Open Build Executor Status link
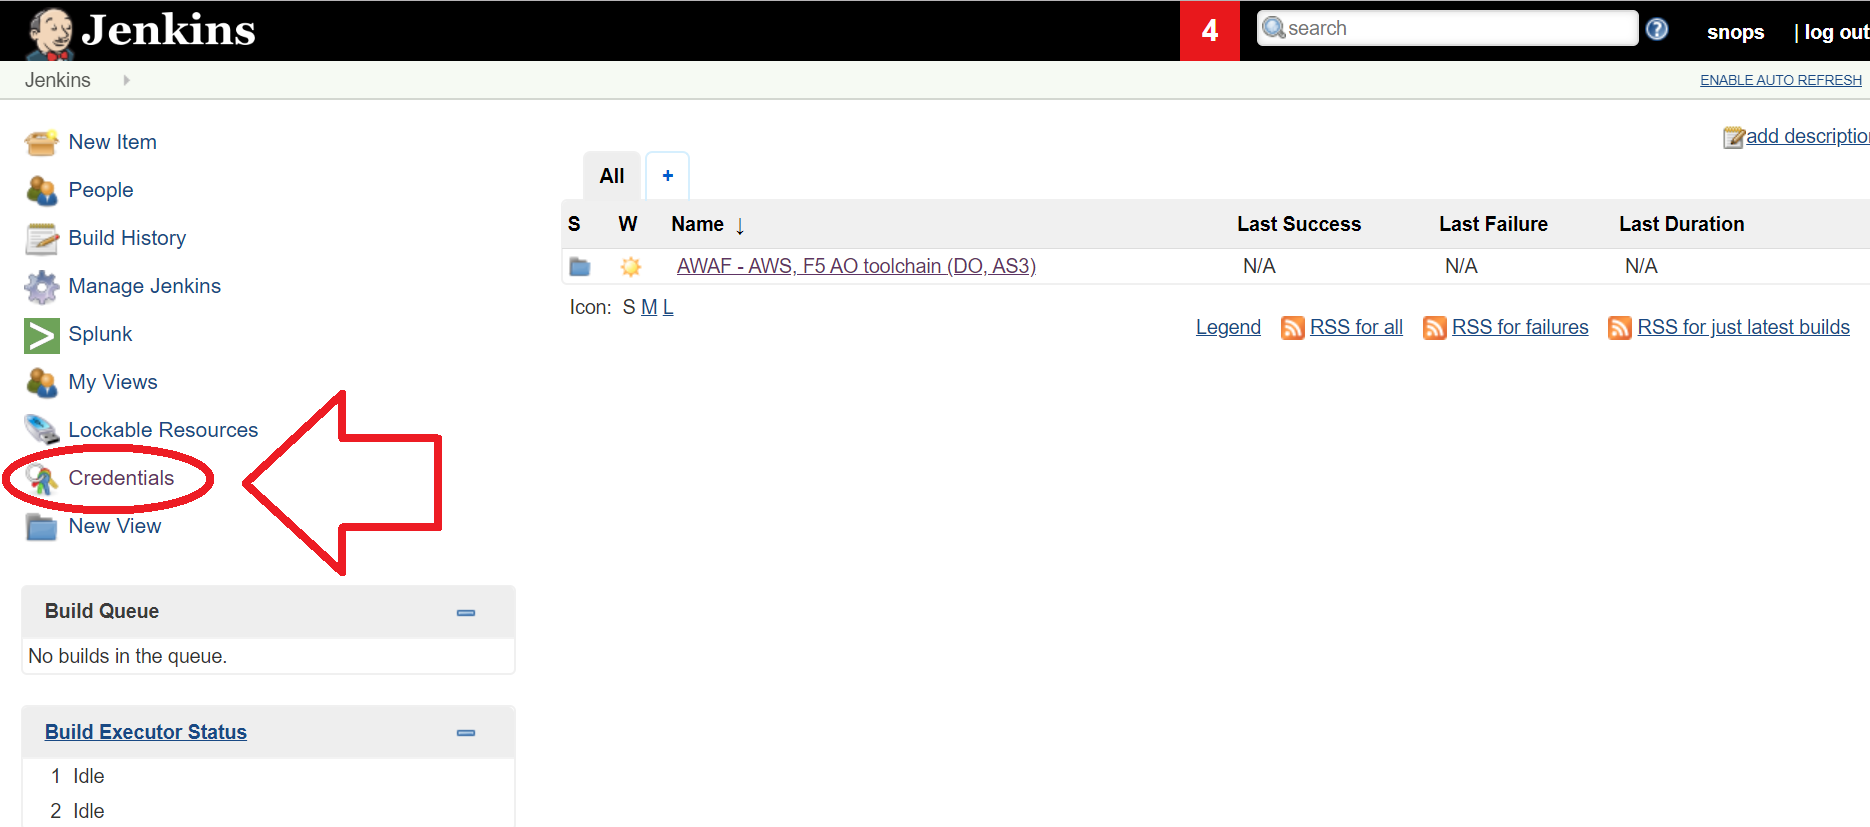 click(x=146, y=732)
